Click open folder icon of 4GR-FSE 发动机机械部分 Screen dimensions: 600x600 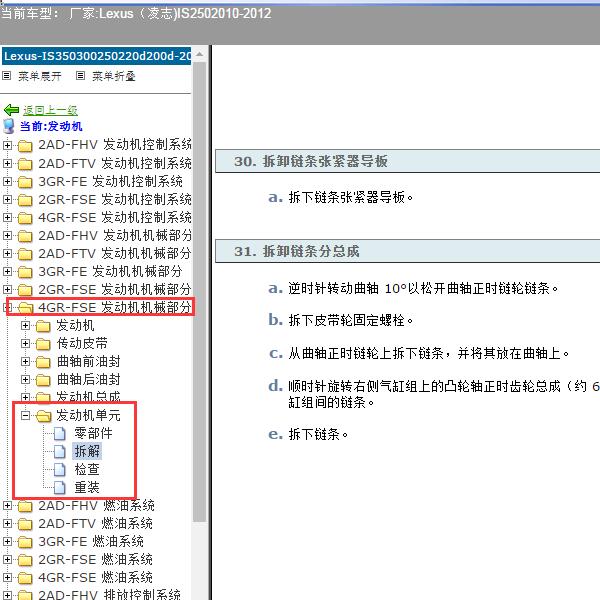pos(25,308)
